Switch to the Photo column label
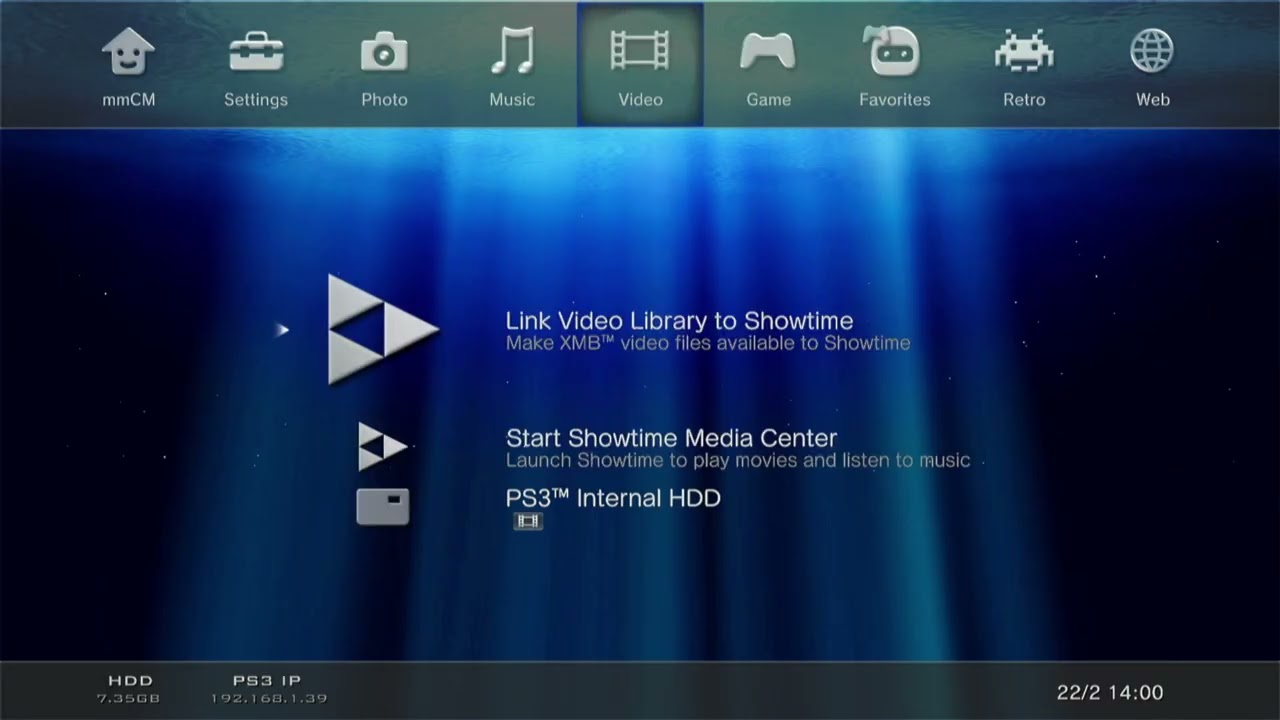Screen dimensions: 1280x720 click(384, 100)
